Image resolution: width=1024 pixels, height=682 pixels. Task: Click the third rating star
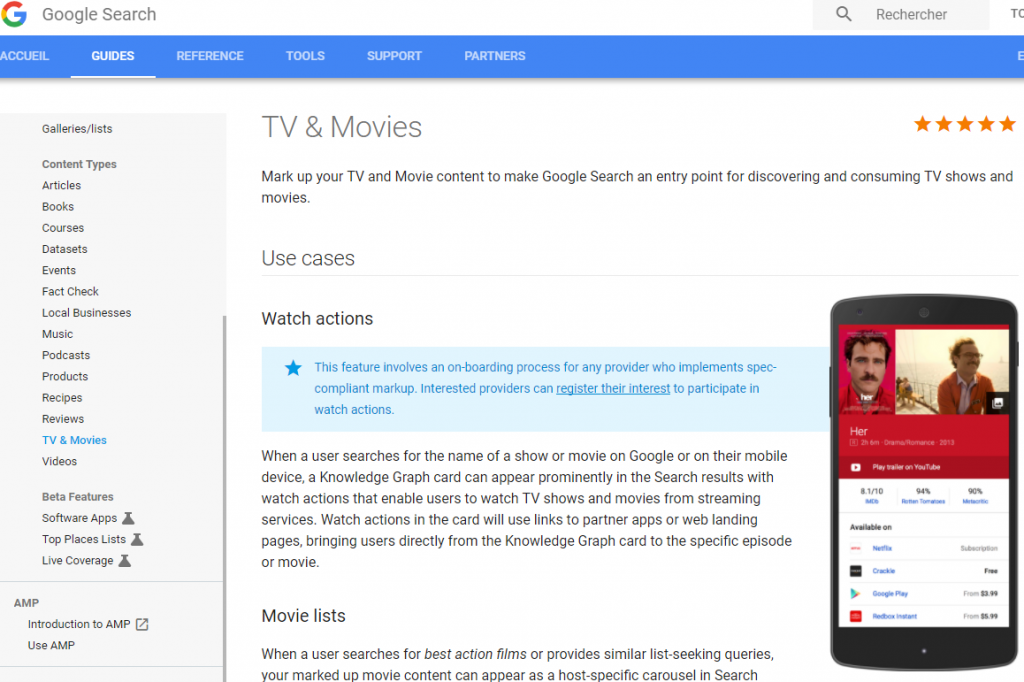965,123
